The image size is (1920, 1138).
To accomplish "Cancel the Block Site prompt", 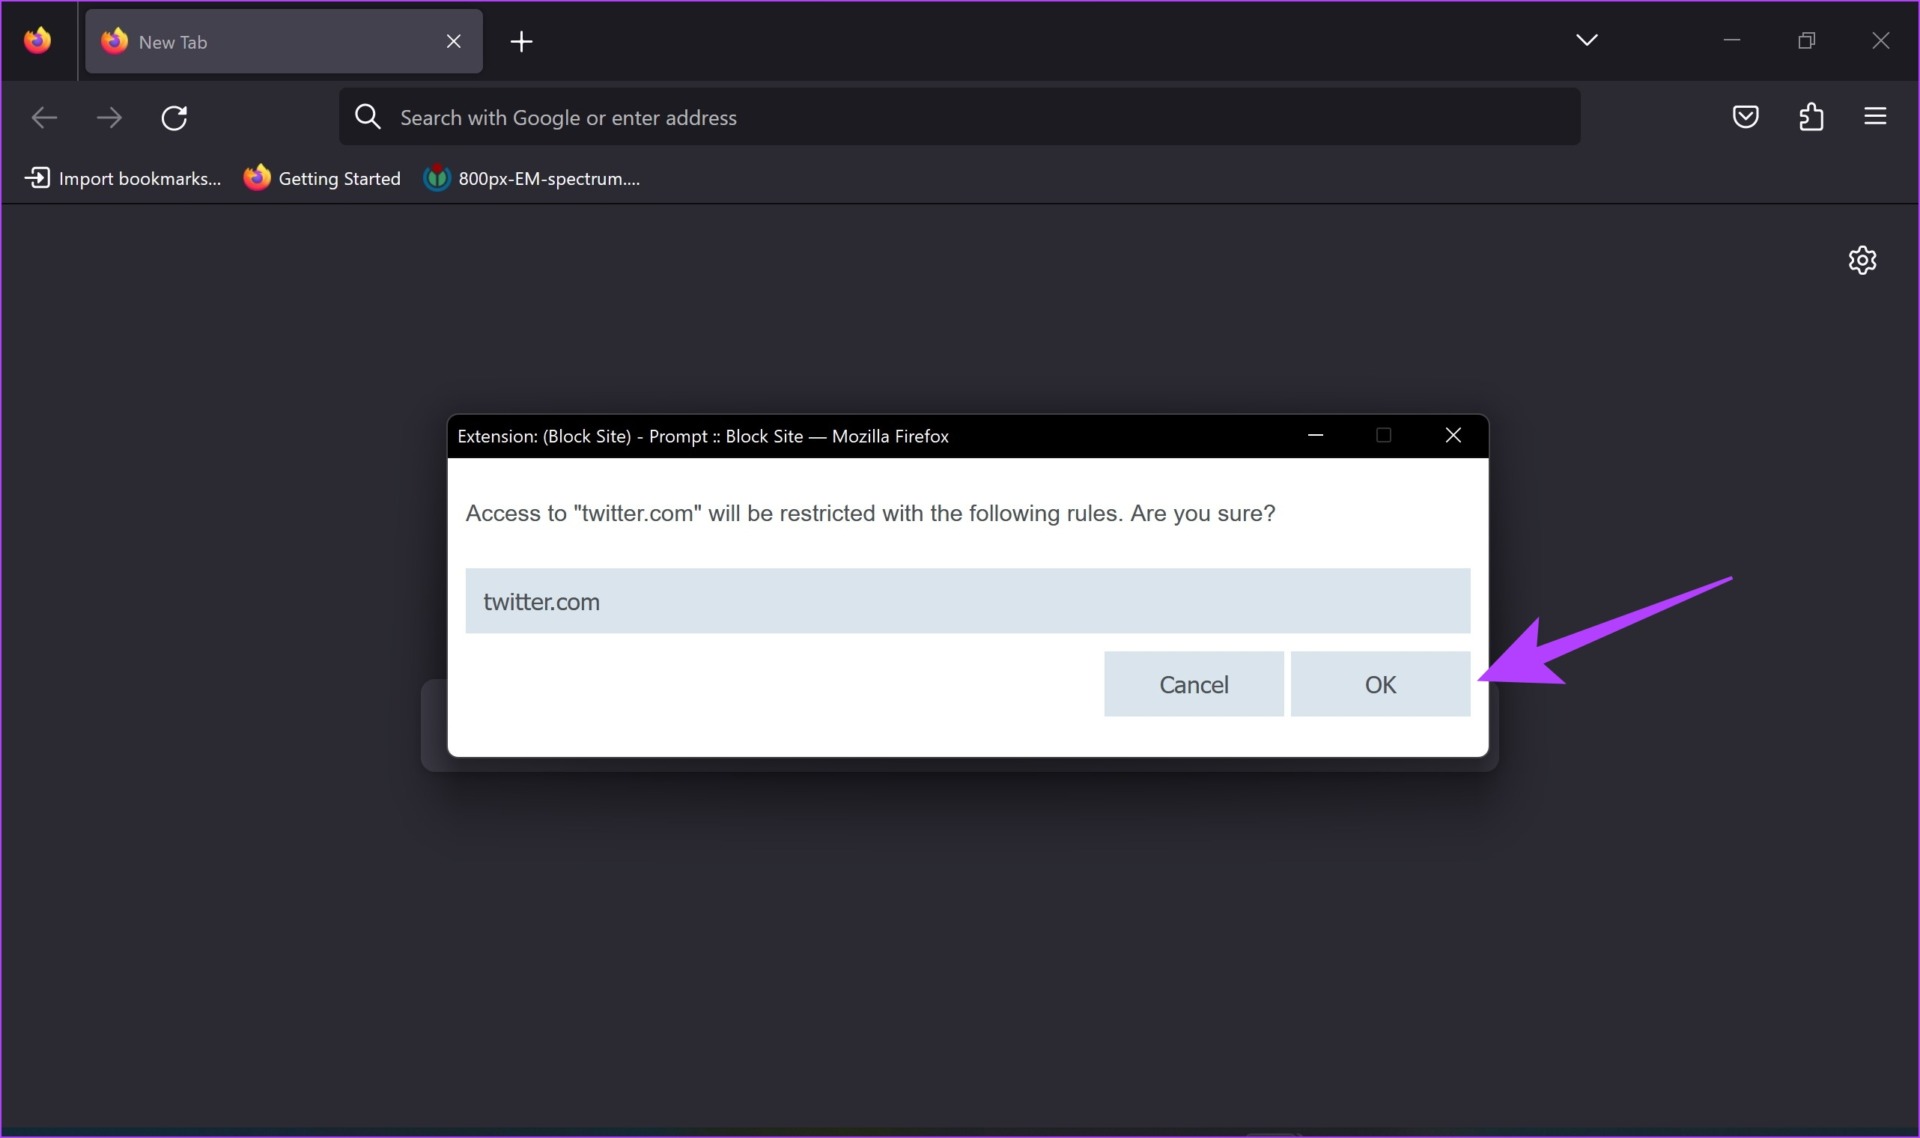I will [x=1193, y=684].
